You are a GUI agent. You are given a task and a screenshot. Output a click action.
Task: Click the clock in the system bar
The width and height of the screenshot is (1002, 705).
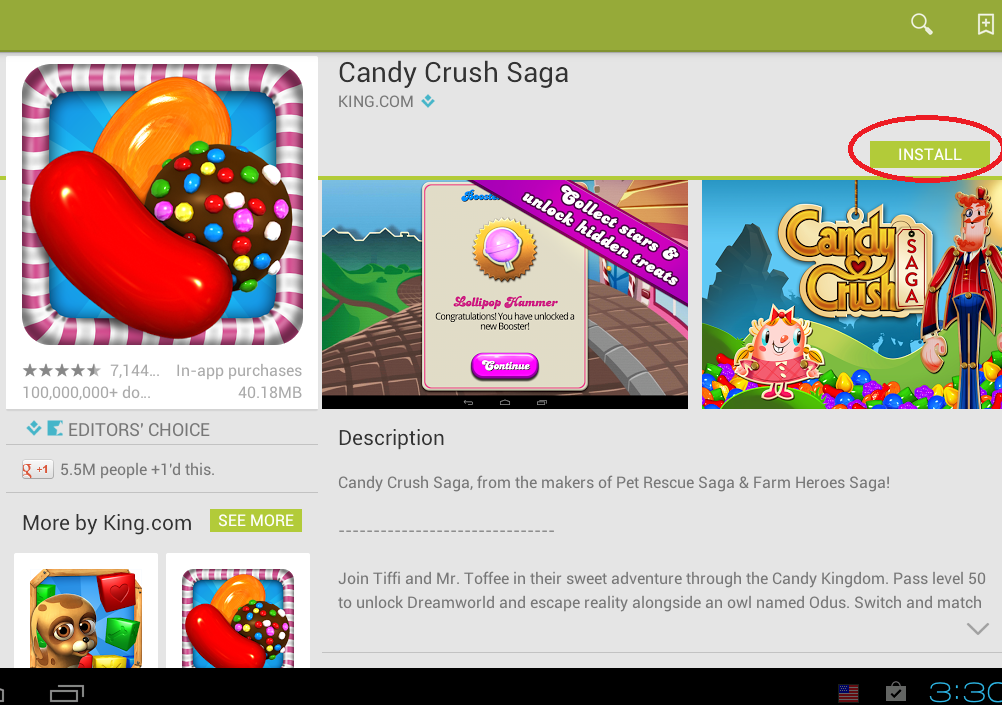(965, 692)
